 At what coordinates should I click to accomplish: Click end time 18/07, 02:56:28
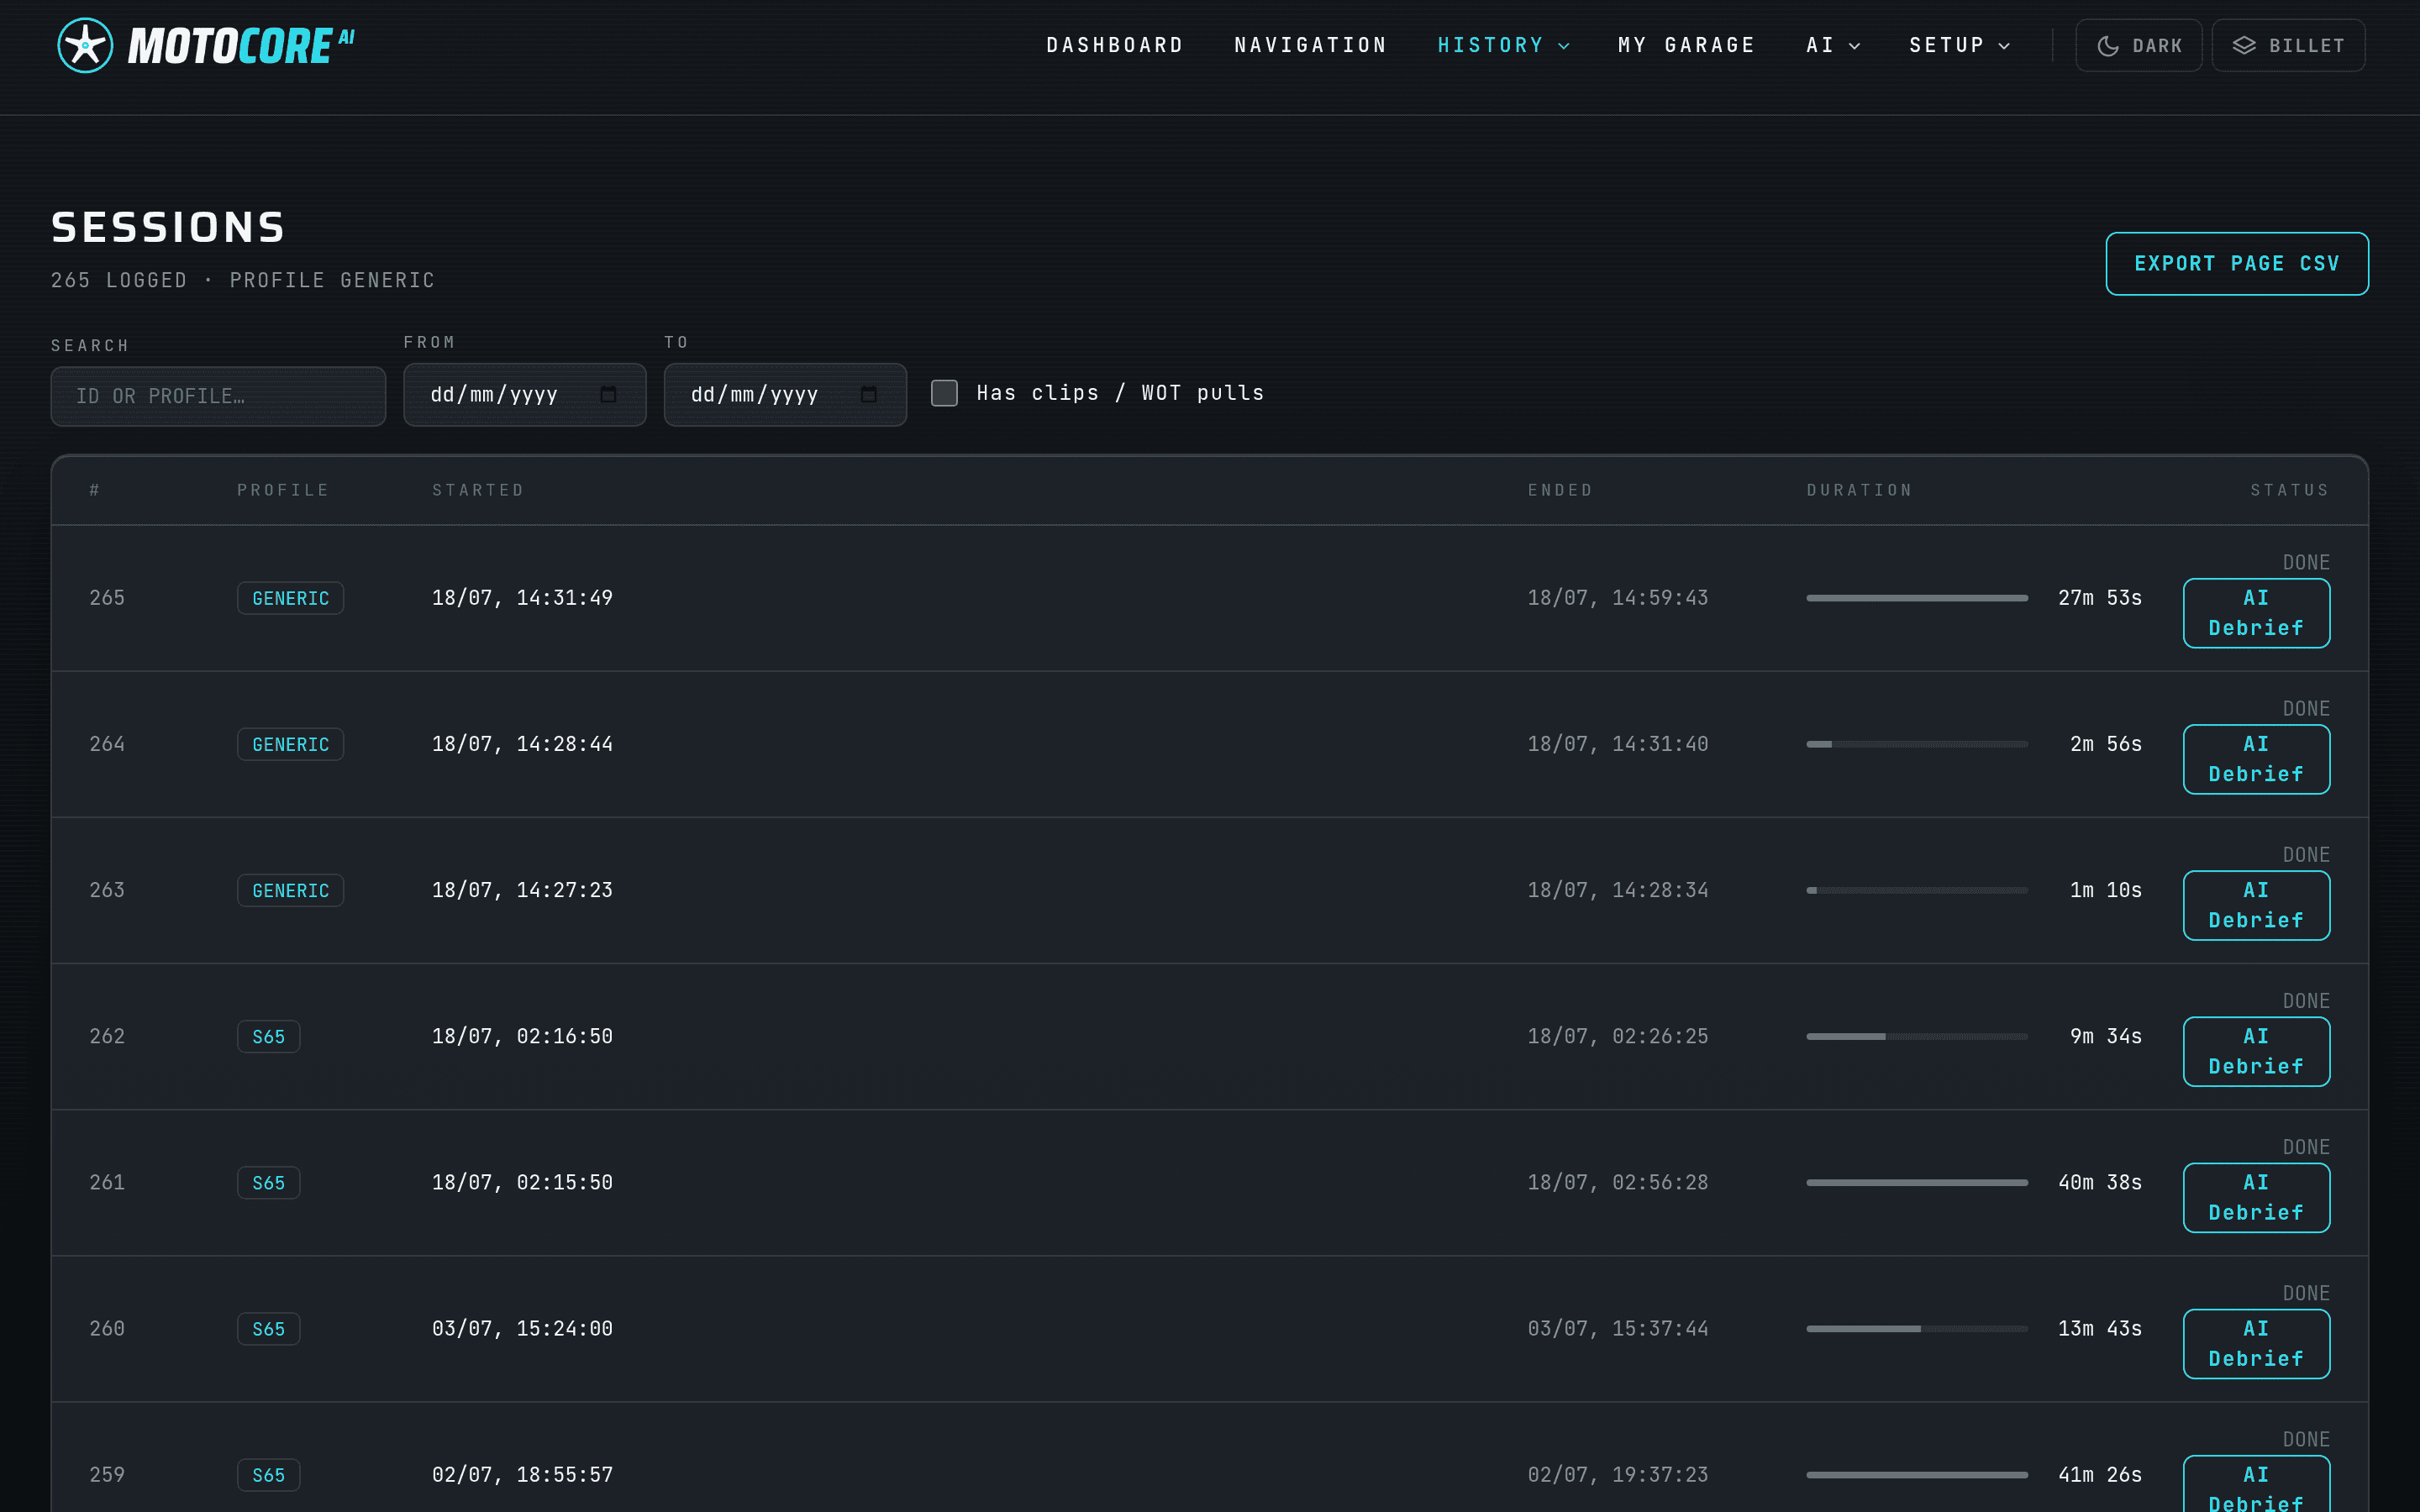tap(1618, 1183)
